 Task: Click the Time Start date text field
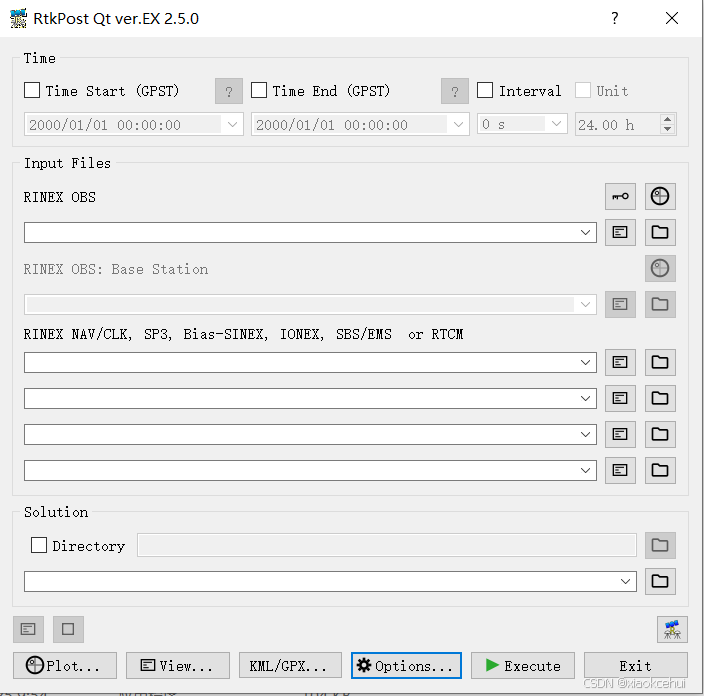123,124
